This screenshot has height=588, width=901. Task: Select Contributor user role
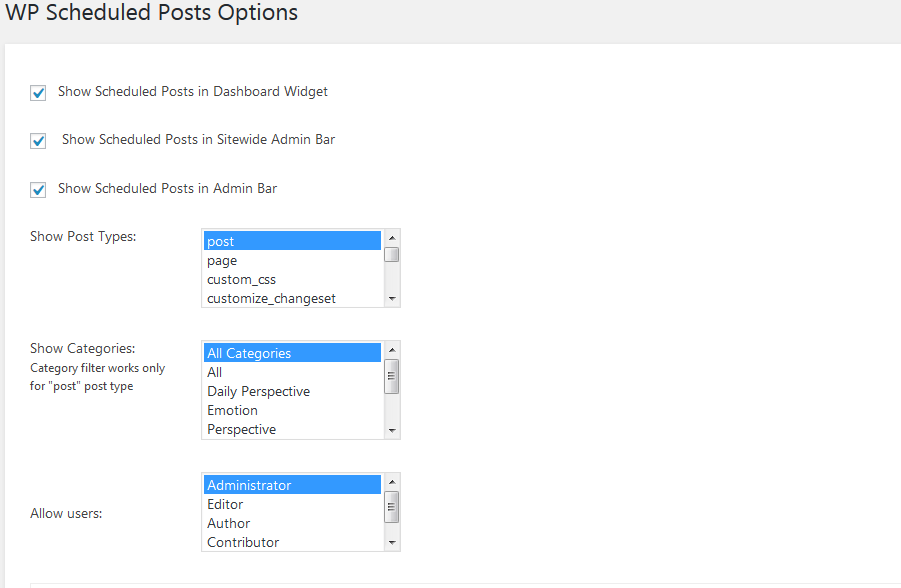point(243,543)
